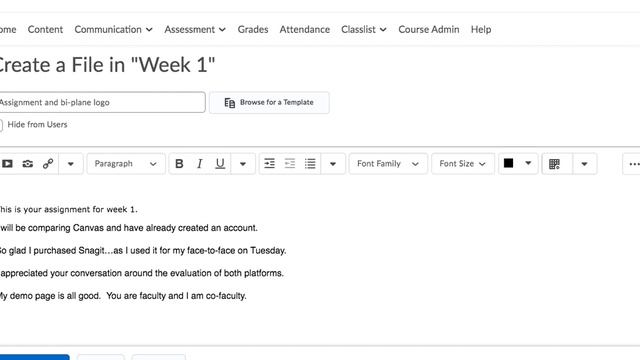Screen dimensions: 640x360
Task: Toggle the Hide from Users checkbox
Action: 0,125
